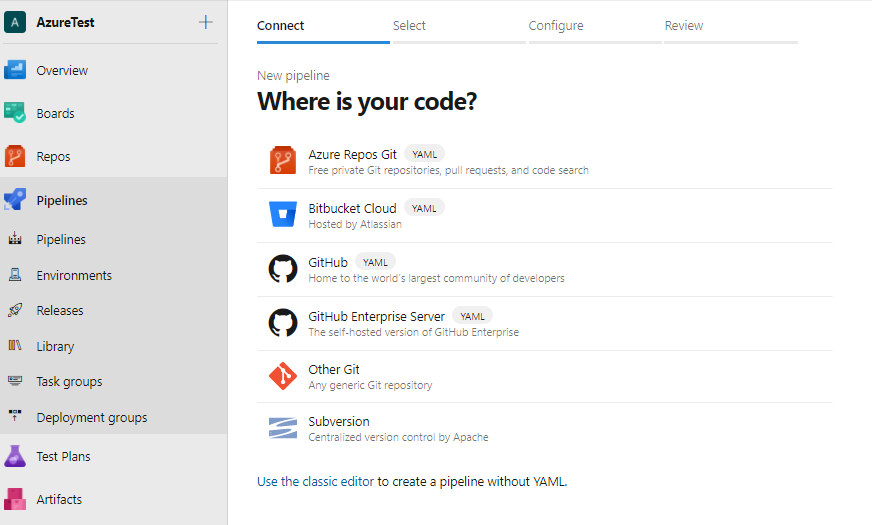This screenshot has width=872, height=525.
Task: Click the Azure Repos Git icon
Action: [283, 161]
